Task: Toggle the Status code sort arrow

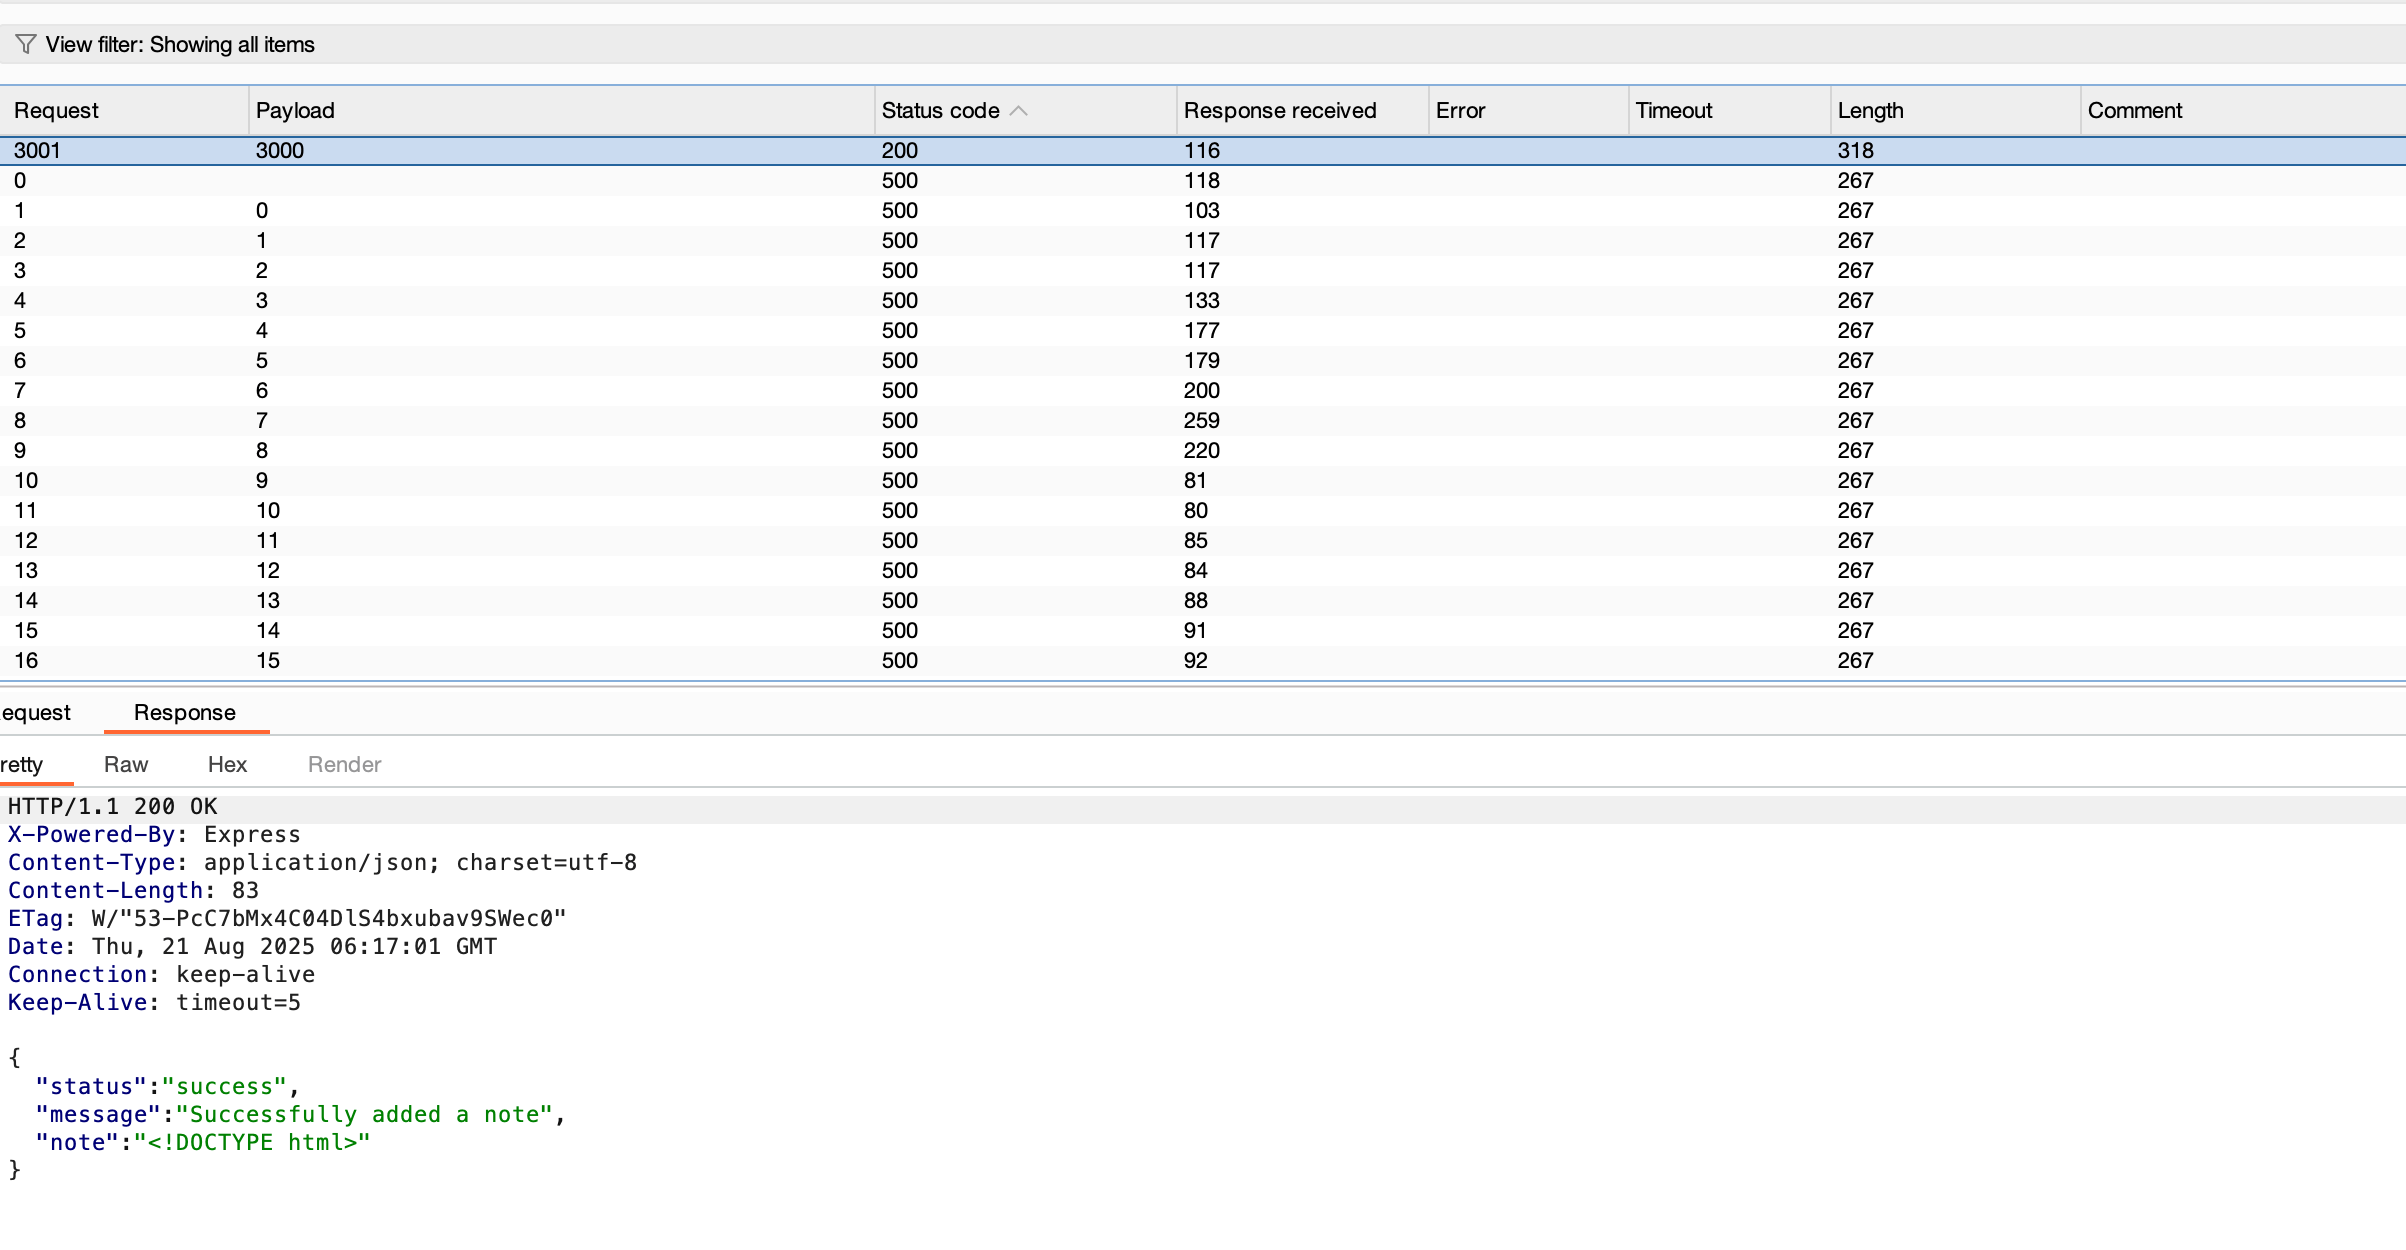Action: click(x=1019, y=110)
